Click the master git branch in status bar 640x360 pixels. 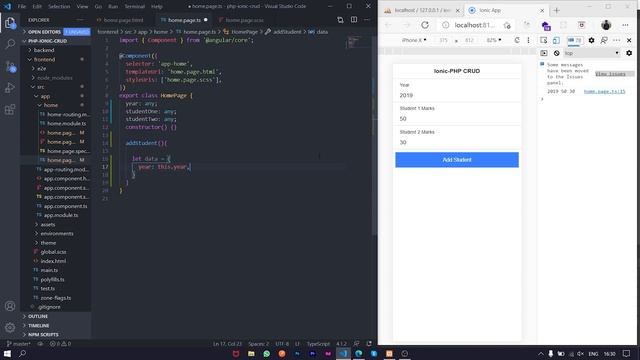click(x=19, y=344)
